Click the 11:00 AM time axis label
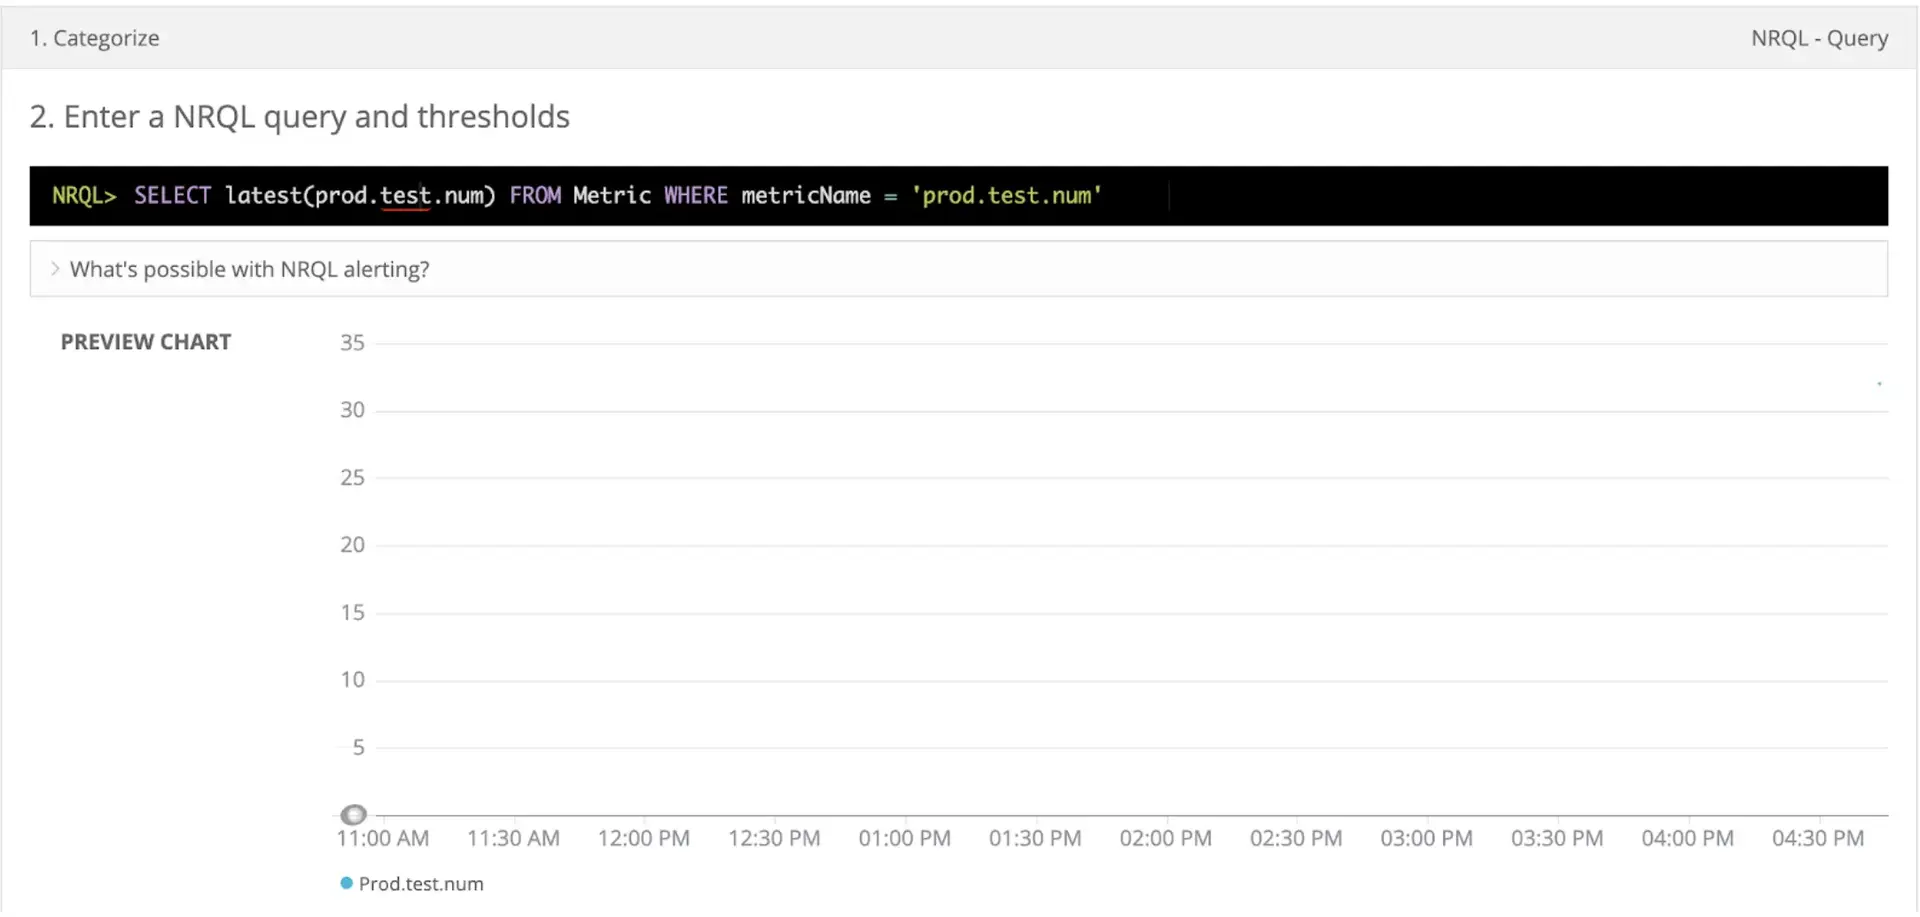 pyautogui.click(x=383, y=838)
